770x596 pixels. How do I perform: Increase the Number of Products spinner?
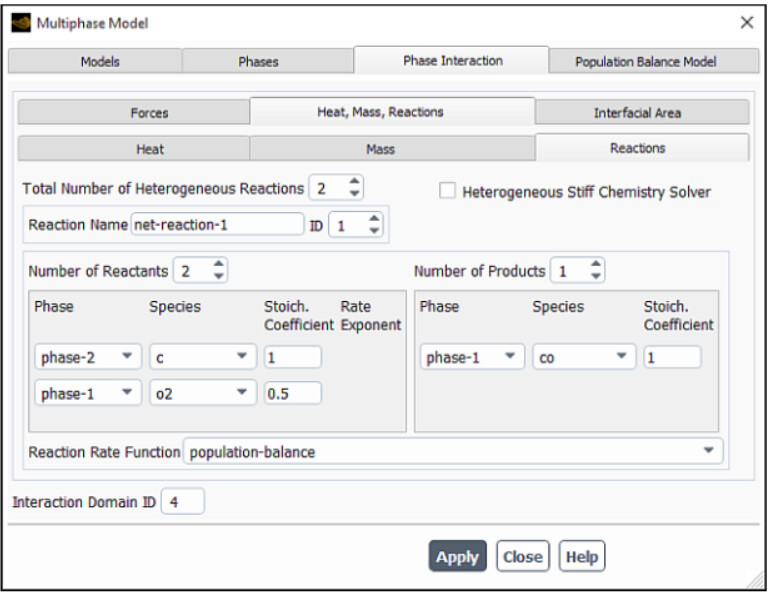[x=596, y=265]
